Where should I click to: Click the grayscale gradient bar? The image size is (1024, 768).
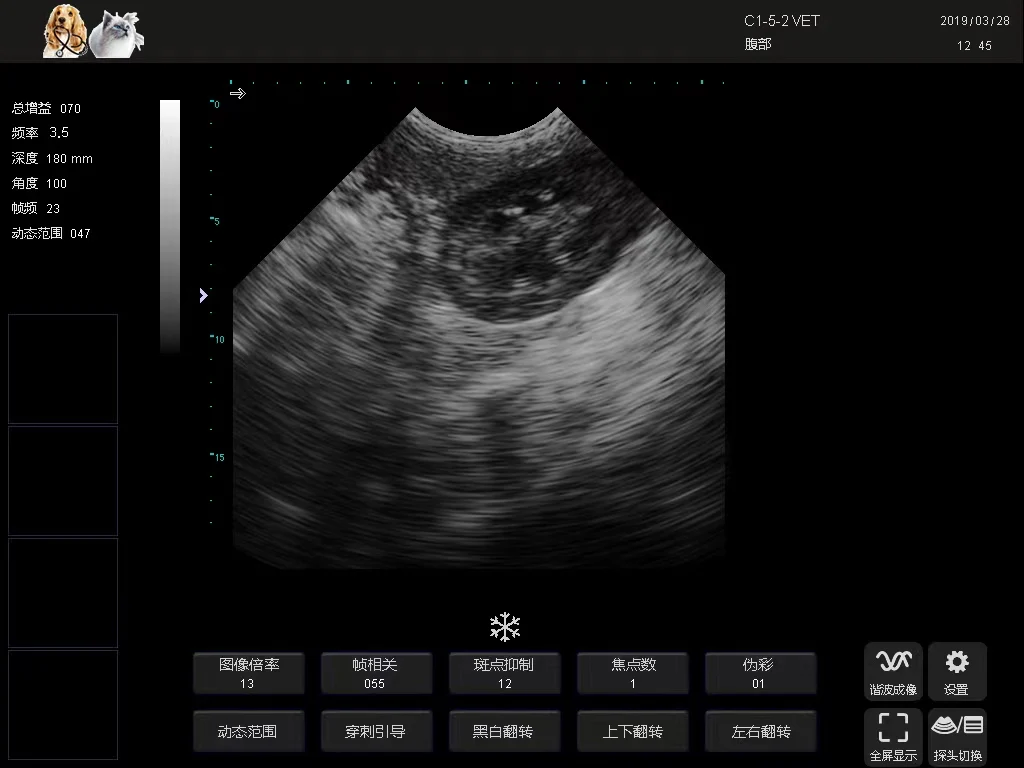[170, 227]
